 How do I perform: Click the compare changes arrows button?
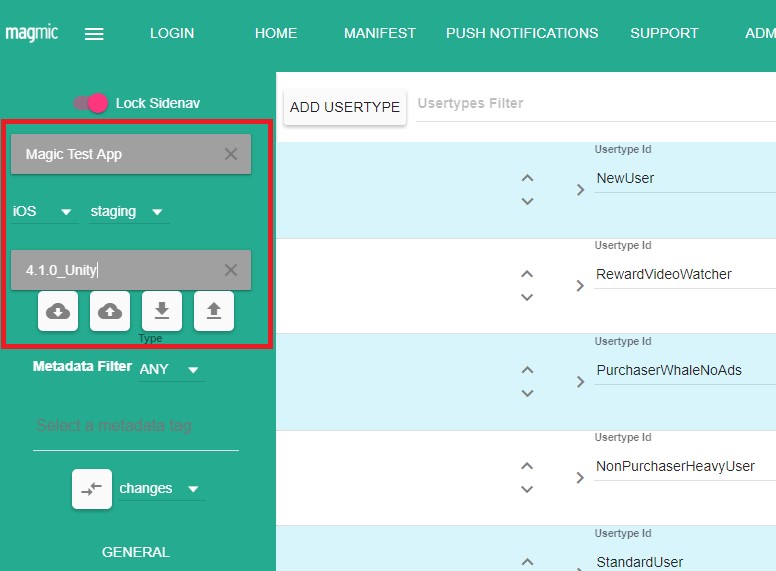click(92, 489)
